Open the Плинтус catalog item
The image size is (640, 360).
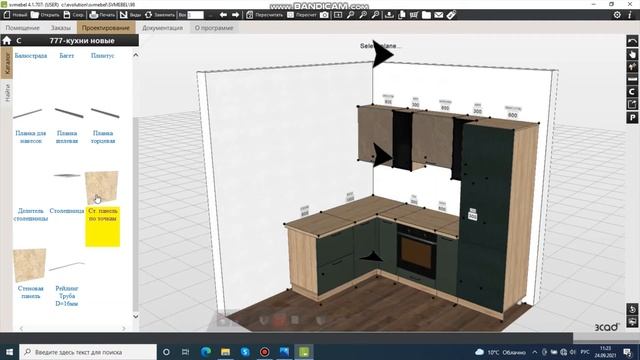102,56
